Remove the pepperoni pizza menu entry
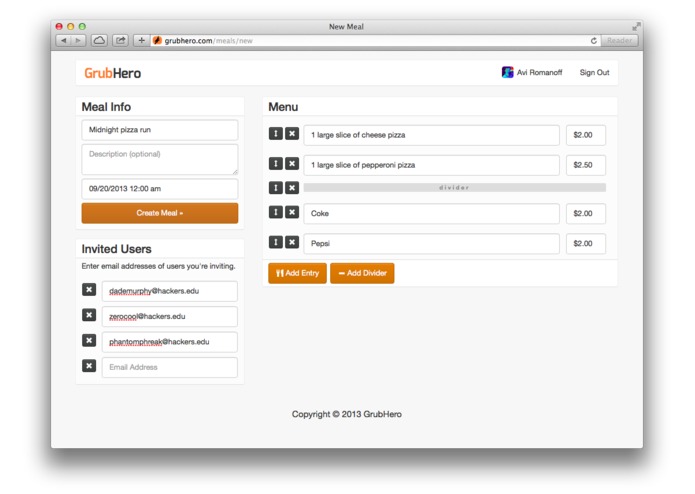 [x=292, y=163]
